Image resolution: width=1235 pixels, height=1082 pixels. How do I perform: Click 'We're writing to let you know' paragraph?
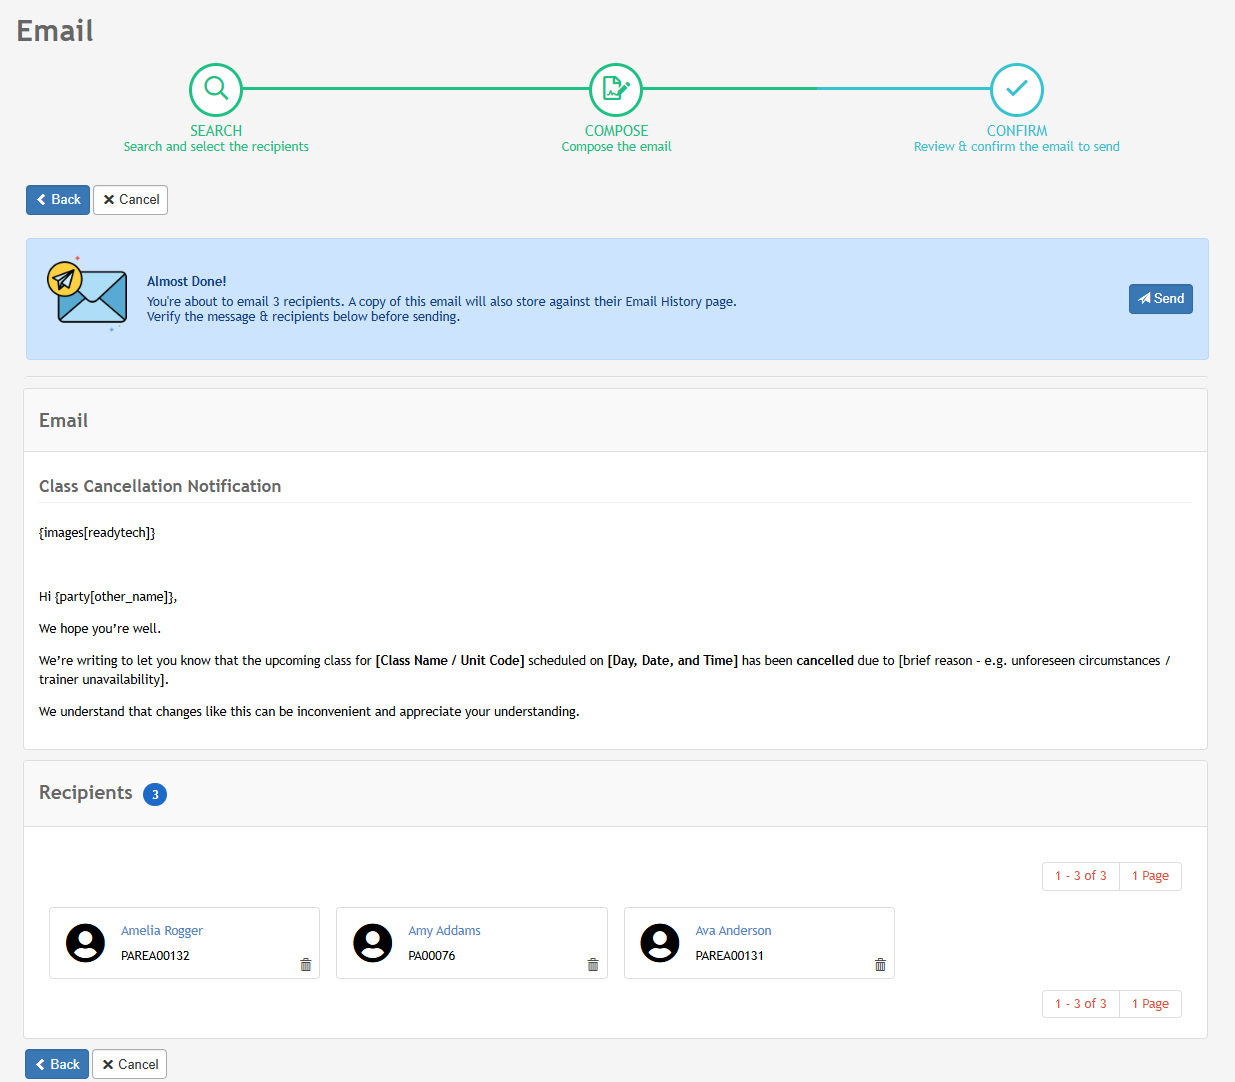click(604, 670)
